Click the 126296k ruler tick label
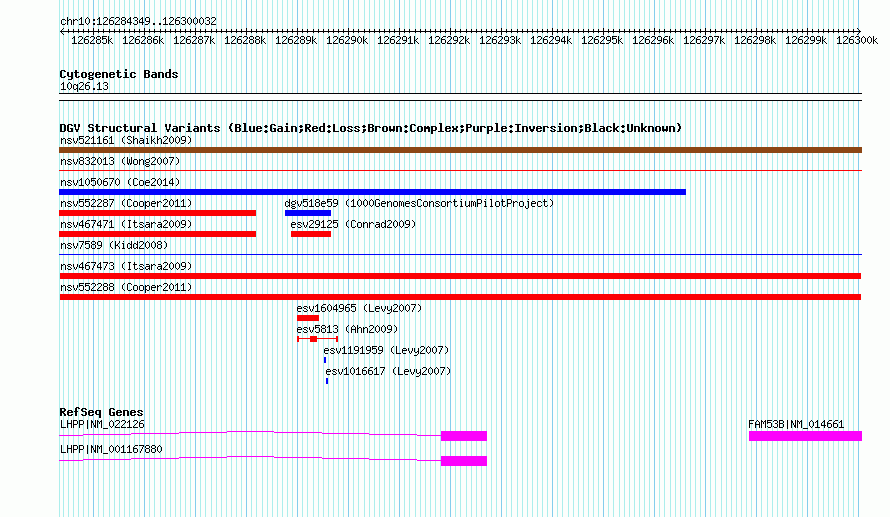Viewport: 890px width, 517px height. (x=653, y=40)
